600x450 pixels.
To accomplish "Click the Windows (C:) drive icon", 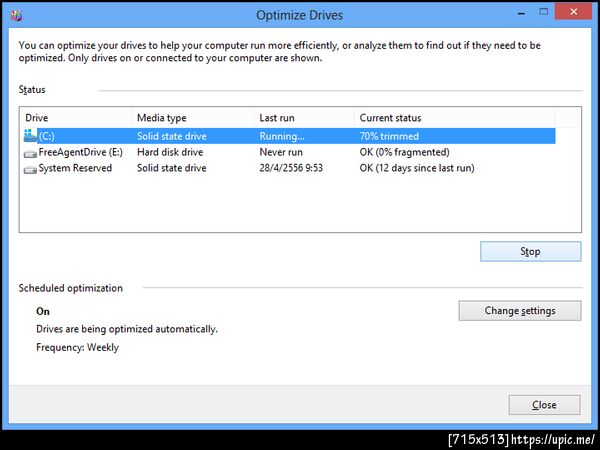I will click(x=29, y=135).
